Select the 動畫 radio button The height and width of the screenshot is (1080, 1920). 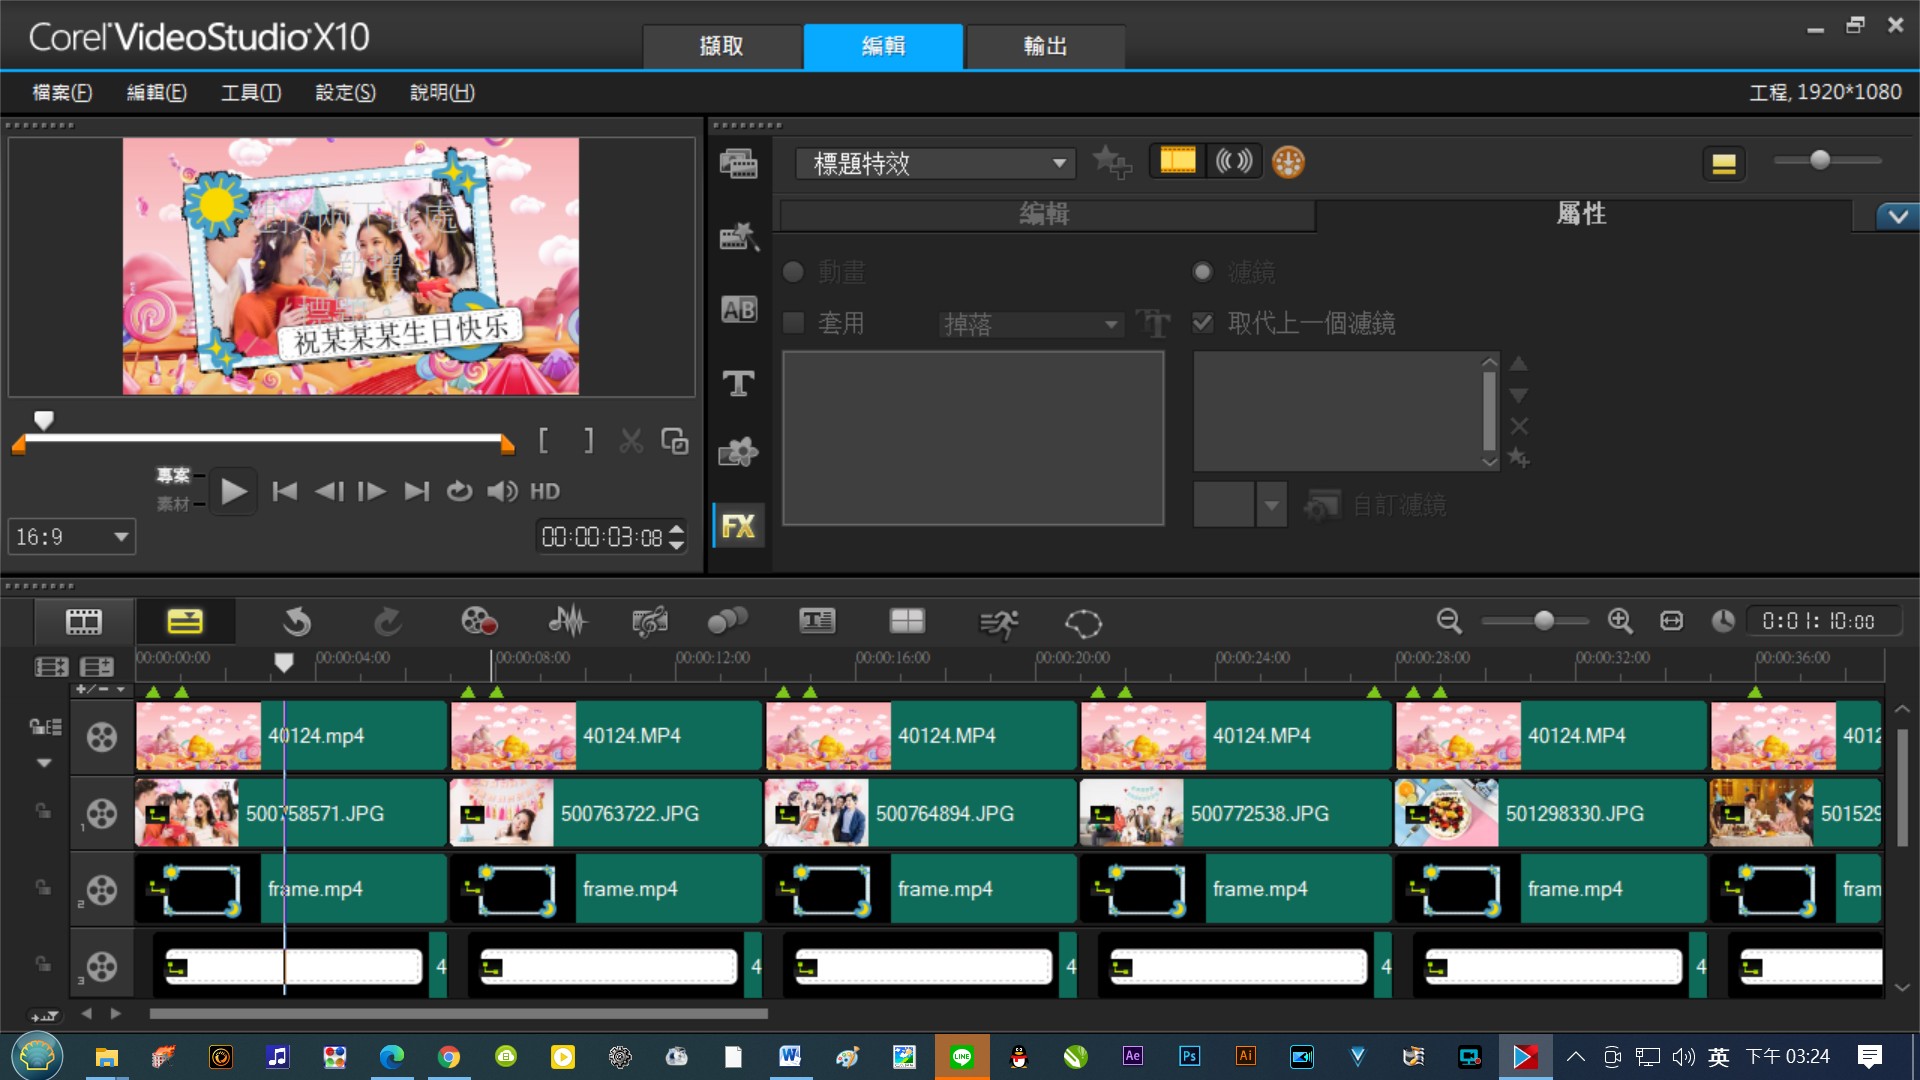tap(793, 272)
